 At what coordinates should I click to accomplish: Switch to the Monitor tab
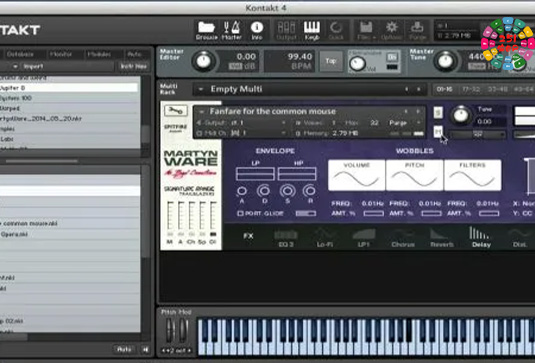coord(61,54)
